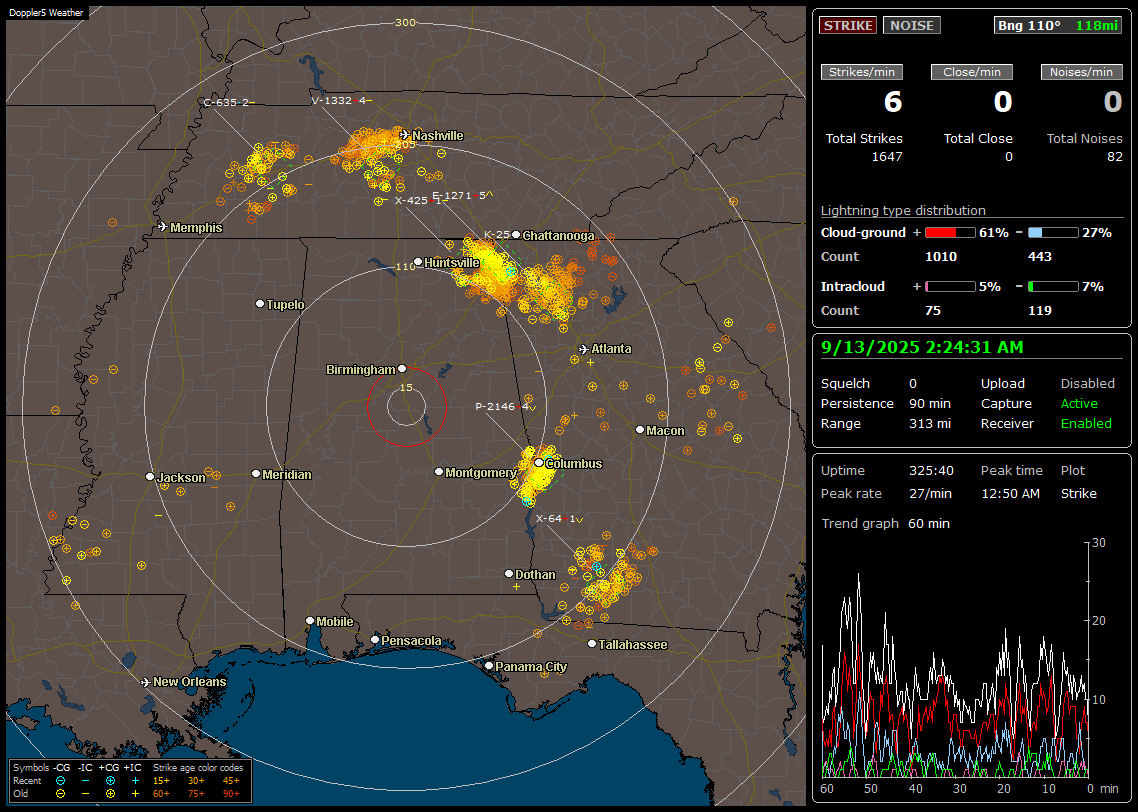1138x812 pixels.
Task: Click the storm cell label K-25
Action: (497, 234)
